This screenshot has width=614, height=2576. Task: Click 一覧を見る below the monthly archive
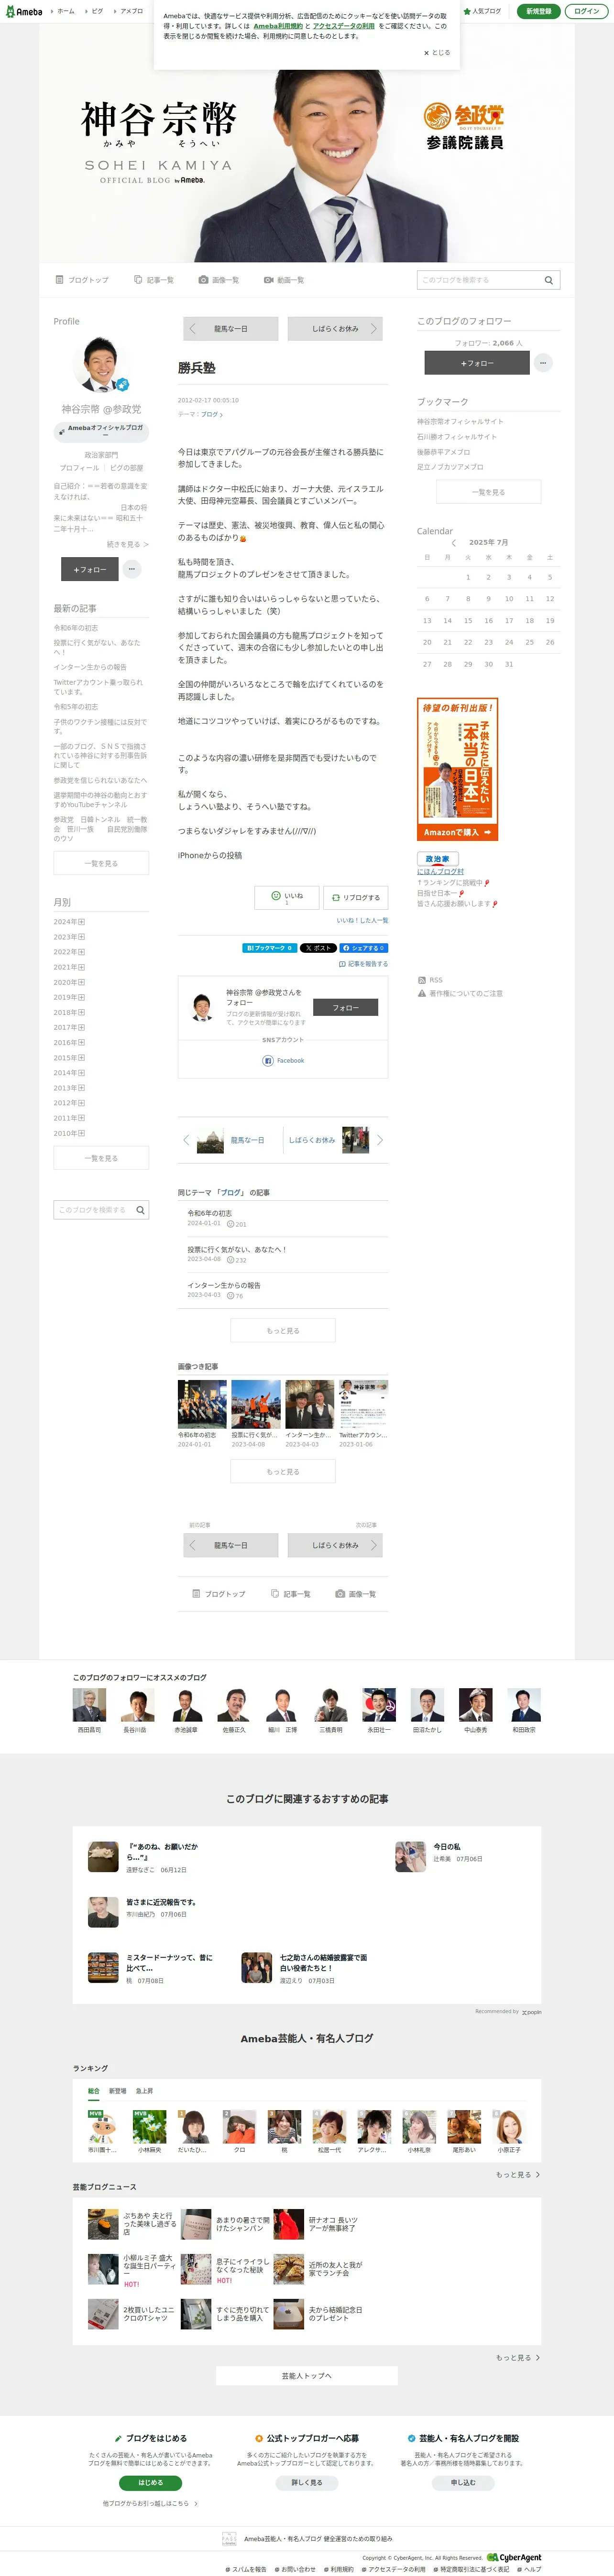point(101,1158)
